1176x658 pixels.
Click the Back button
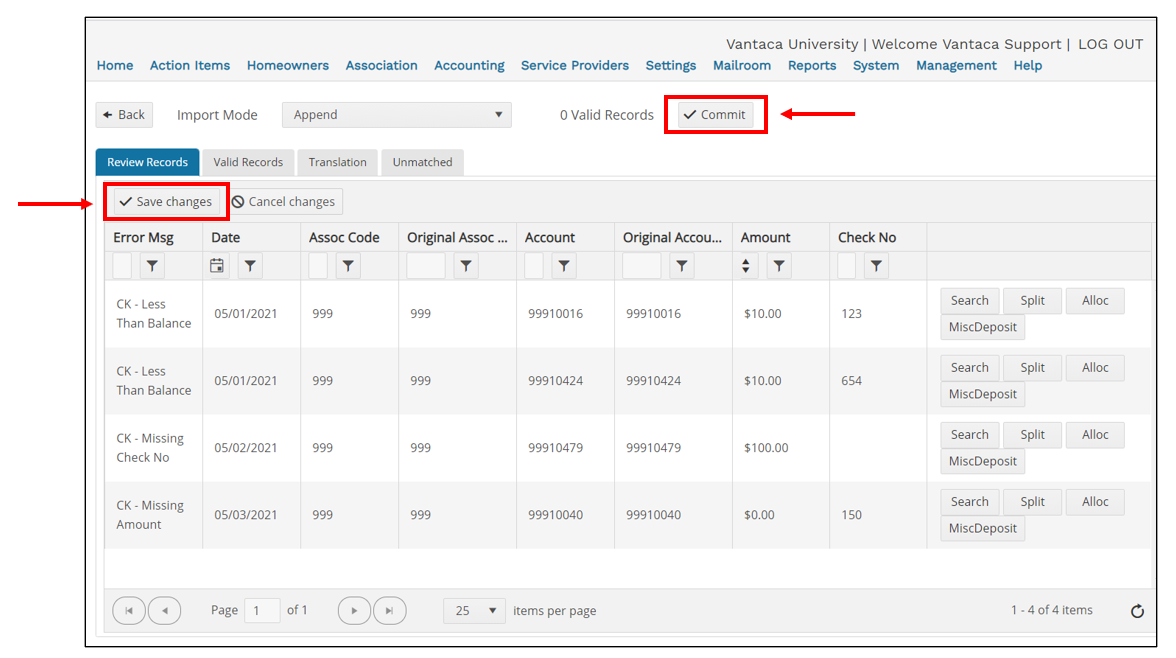124,115
